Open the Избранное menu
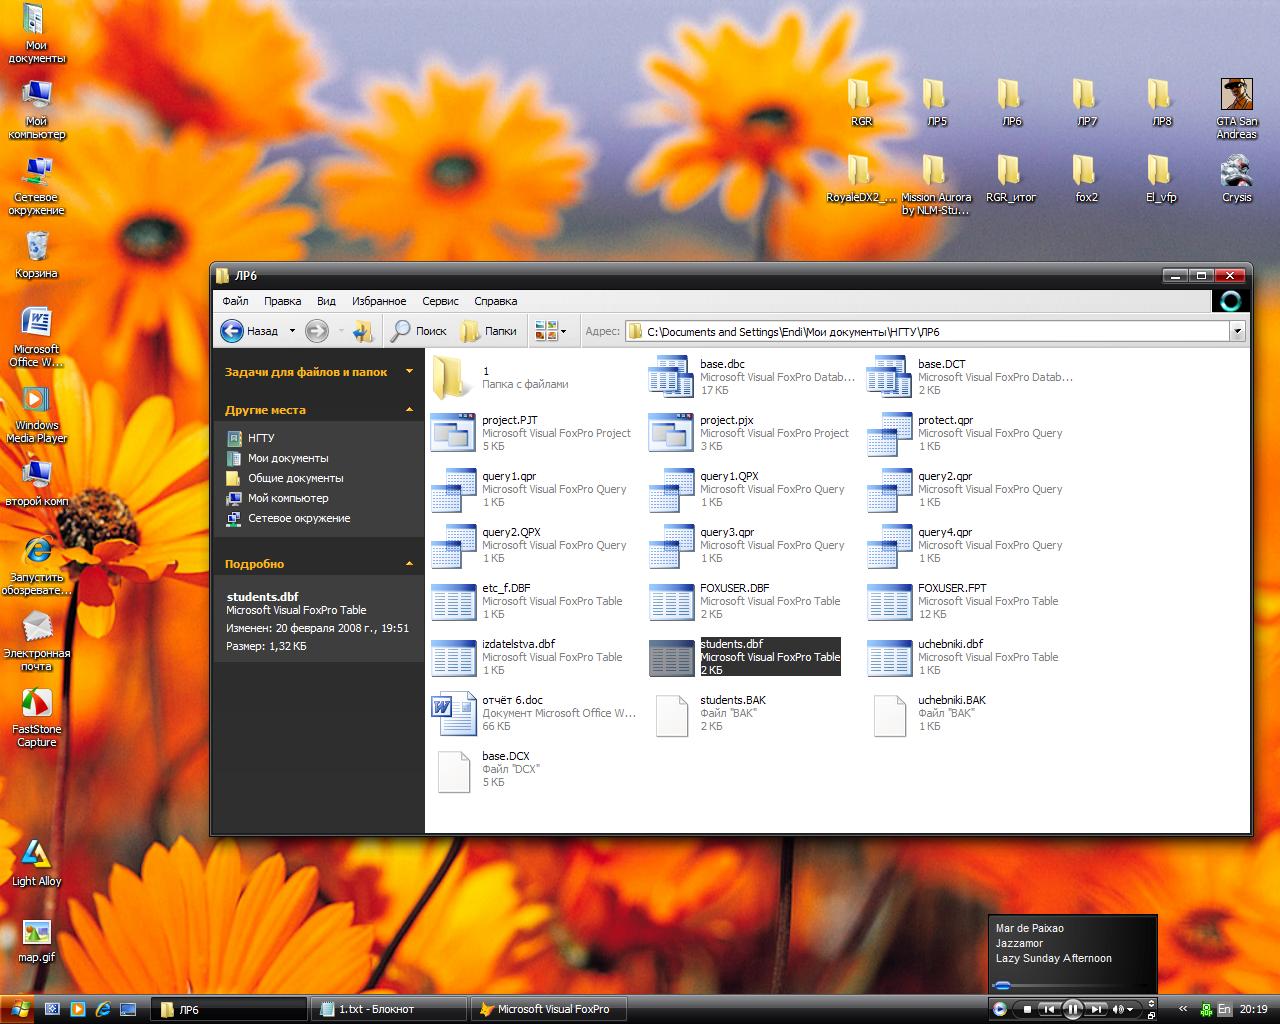Viewport: 1280px width, 1024px height. pyautogui.click(x=379, y=301)
